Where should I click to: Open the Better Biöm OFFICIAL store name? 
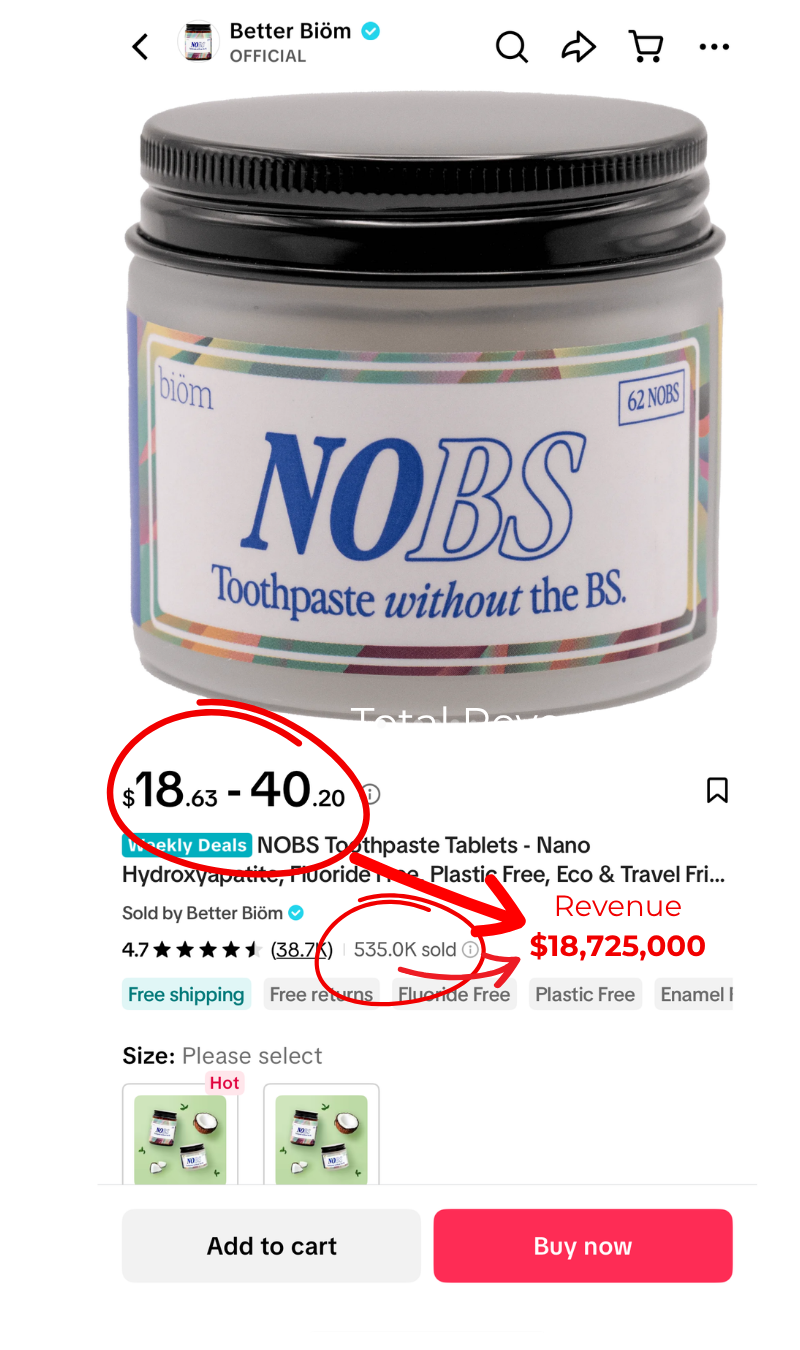point(304,42)
